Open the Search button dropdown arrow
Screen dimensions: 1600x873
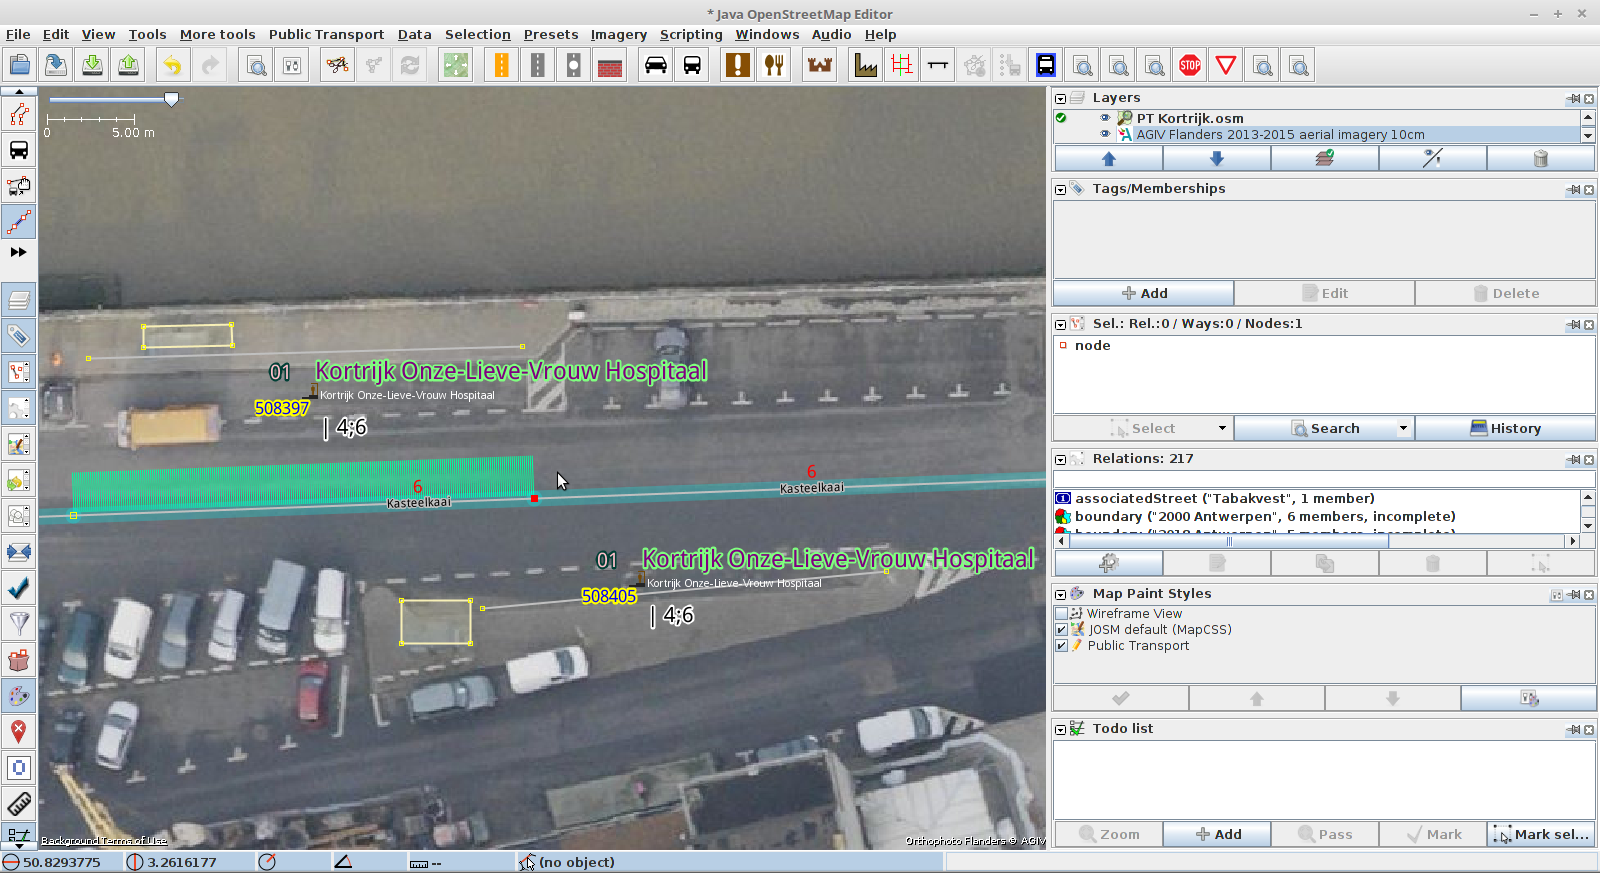point(1403,428)
